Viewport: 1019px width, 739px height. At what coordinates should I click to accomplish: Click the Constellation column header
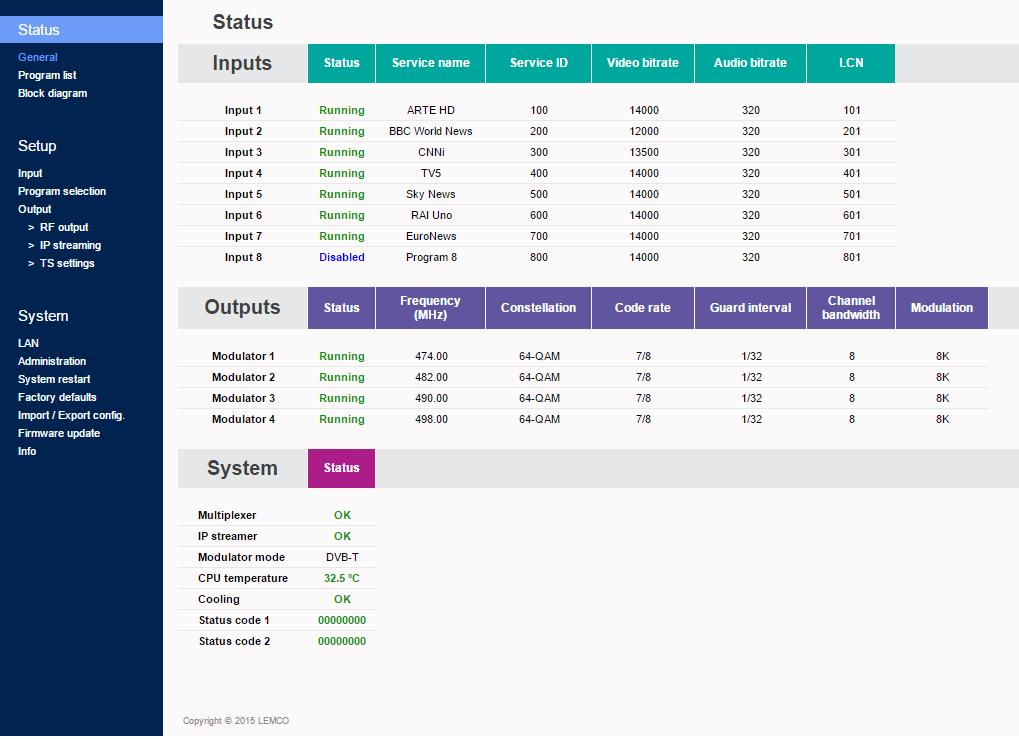point(539,308)
